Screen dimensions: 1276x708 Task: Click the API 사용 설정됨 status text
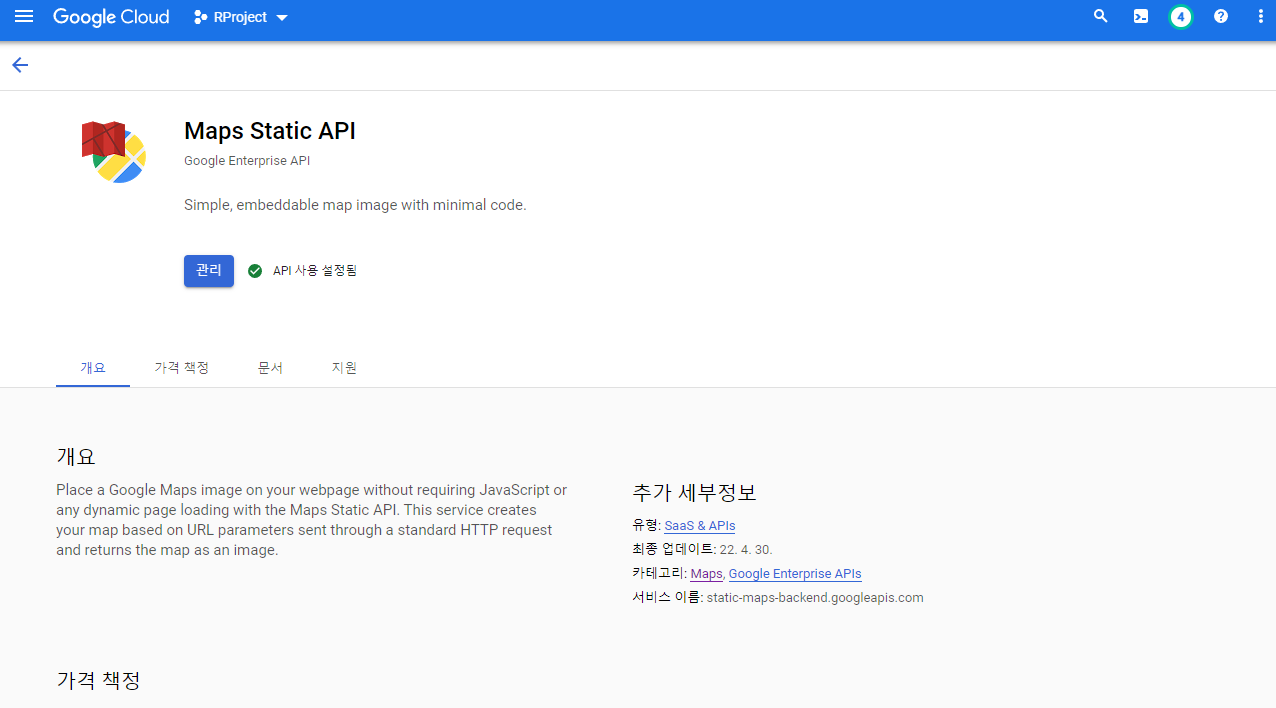click(x=315, y=271)
